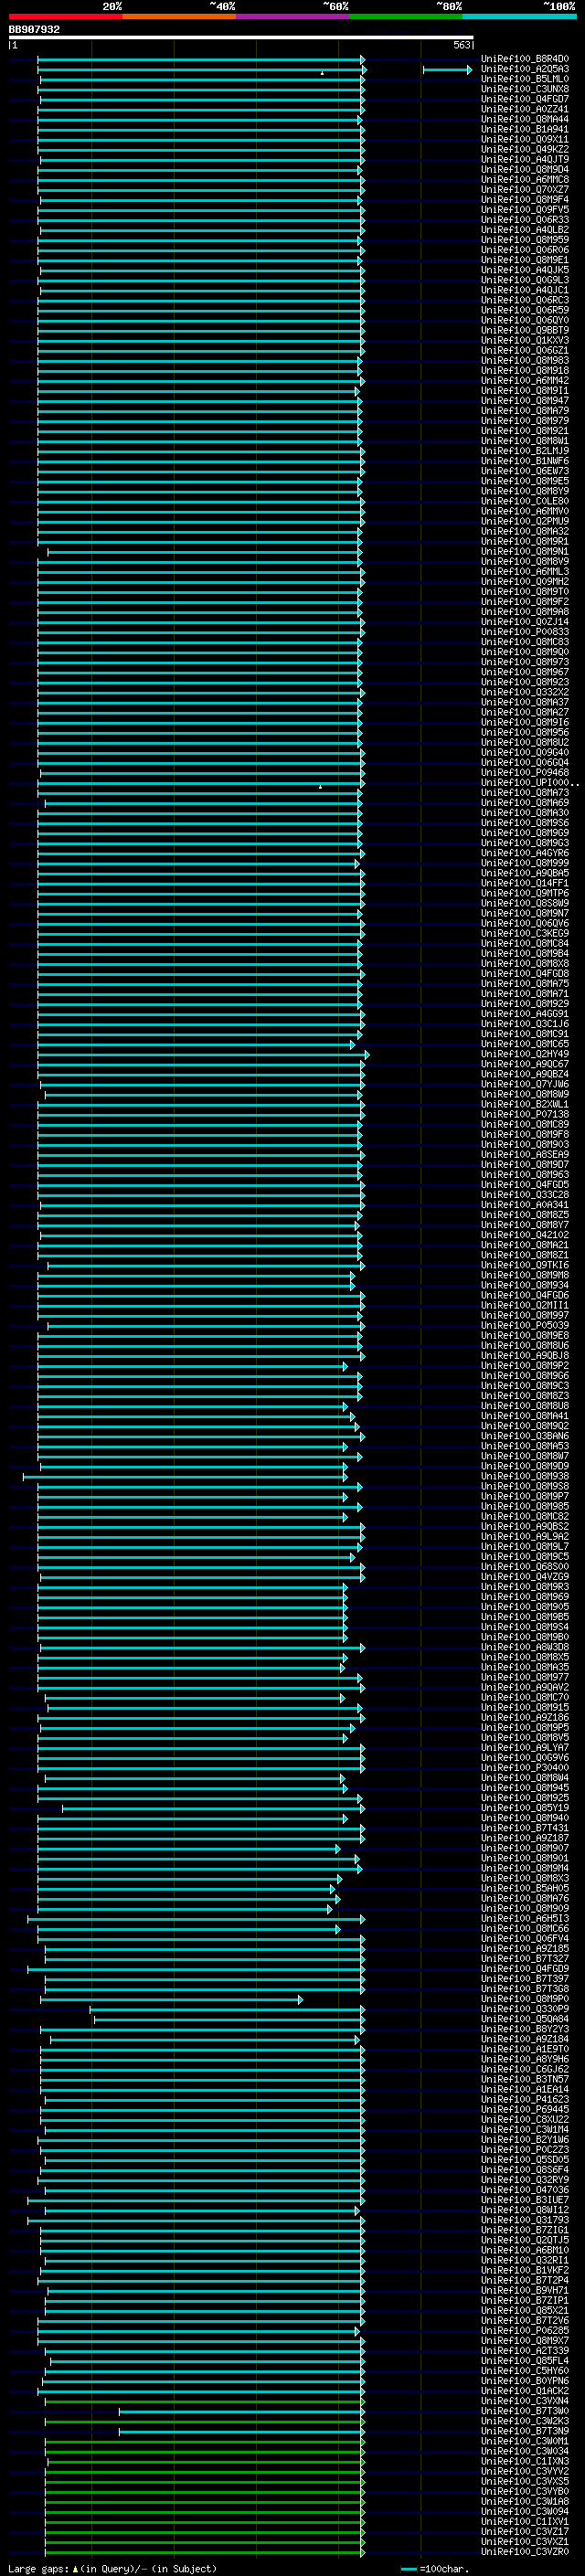Select UniRef100_A6MM42 label
The image size is (585, 2576).
[x=525, y=380]
